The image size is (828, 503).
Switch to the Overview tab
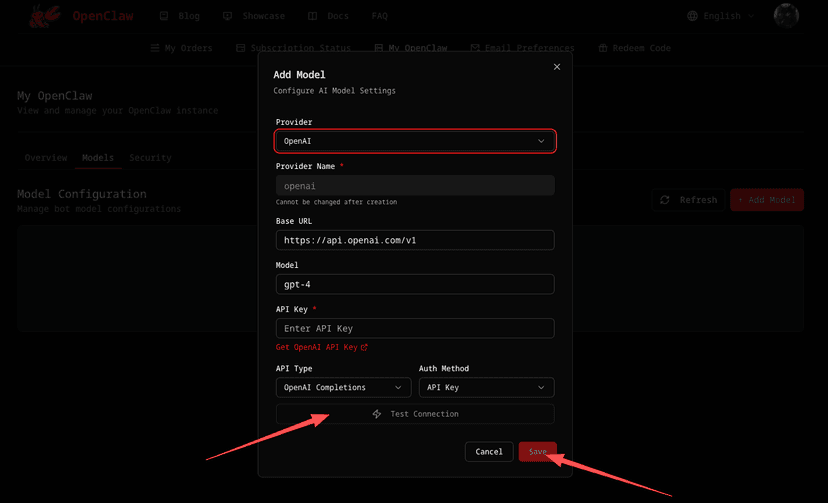(46, 157)
